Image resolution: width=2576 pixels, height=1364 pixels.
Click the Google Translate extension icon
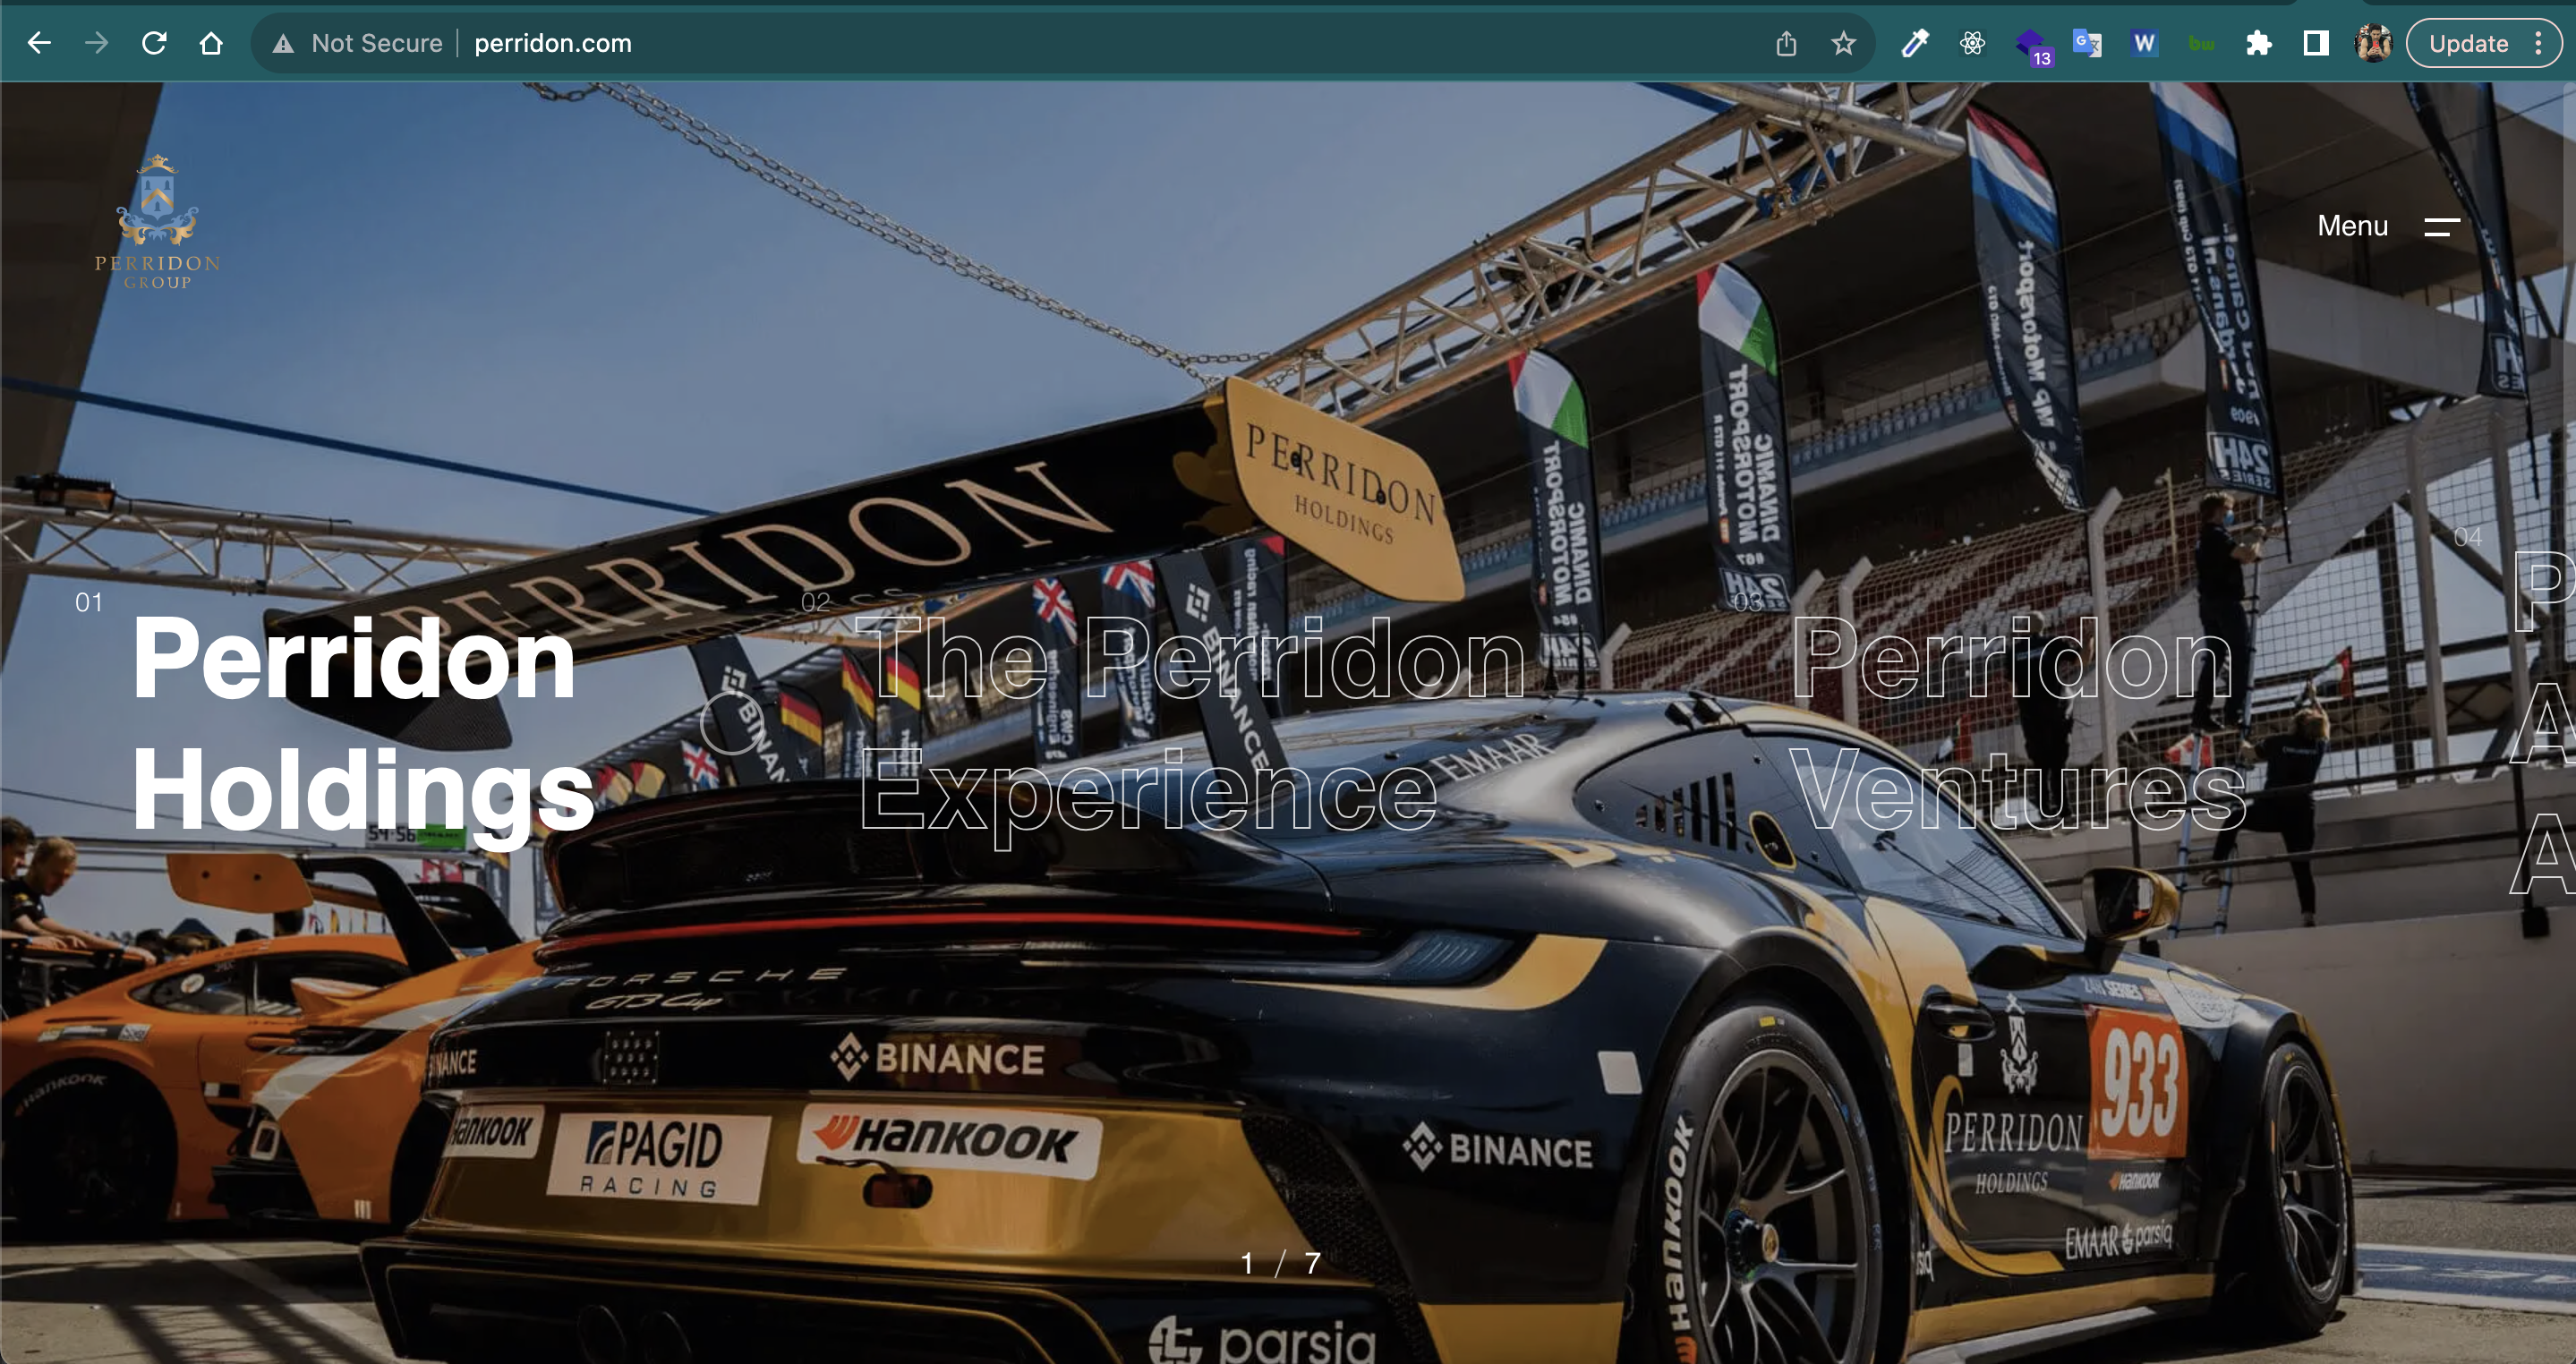tap(2087, 43)
